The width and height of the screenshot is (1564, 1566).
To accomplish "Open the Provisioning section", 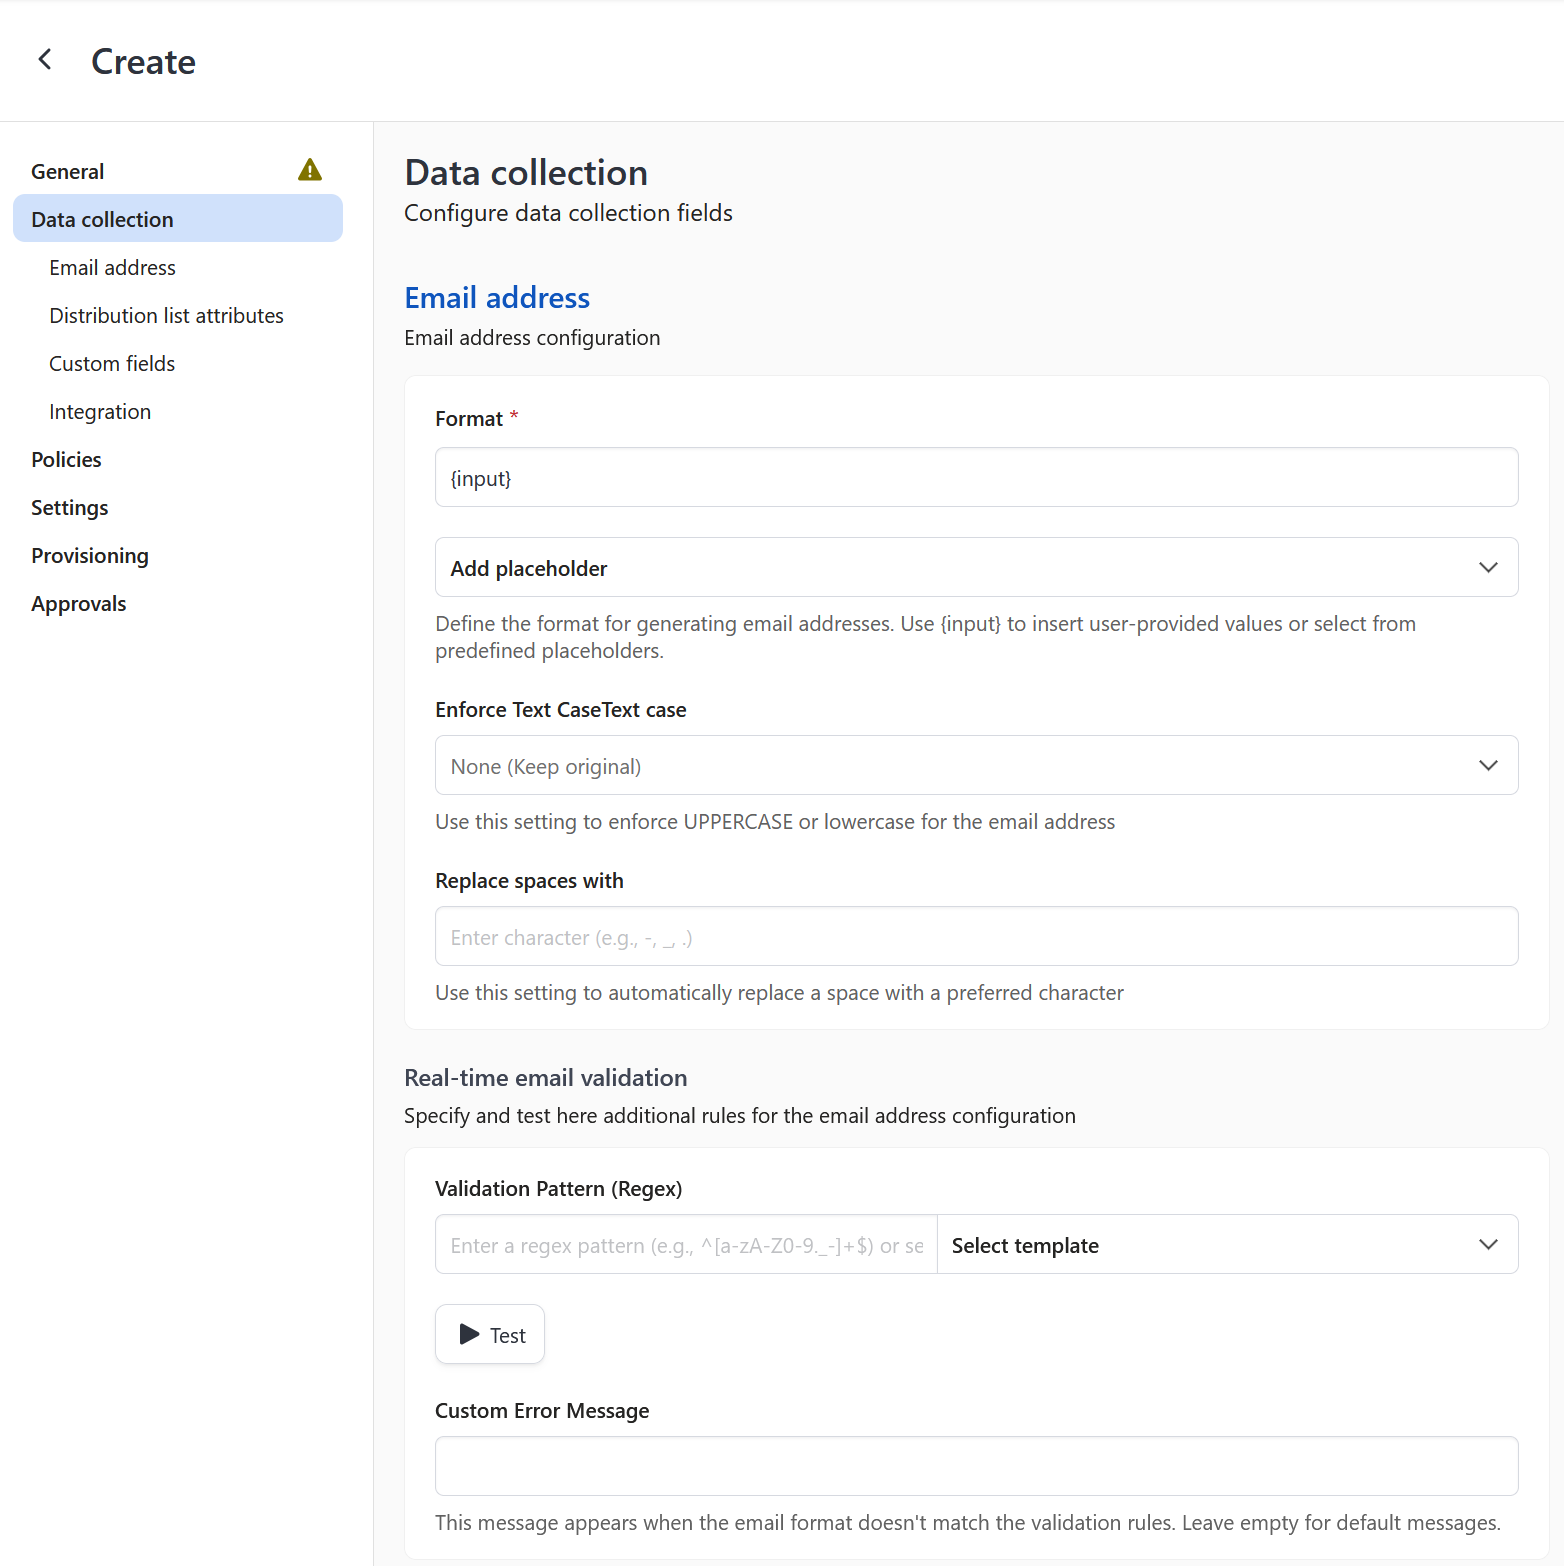I will (90, 555).
